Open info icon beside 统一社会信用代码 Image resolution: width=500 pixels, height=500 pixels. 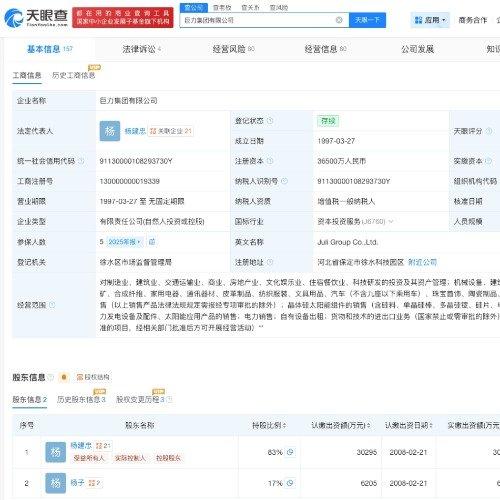click(x=81, y=161)
